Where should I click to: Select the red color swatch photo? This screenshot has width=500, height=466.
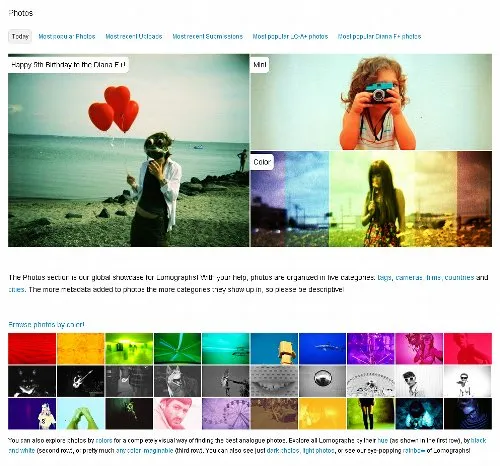tap(32, 348)
